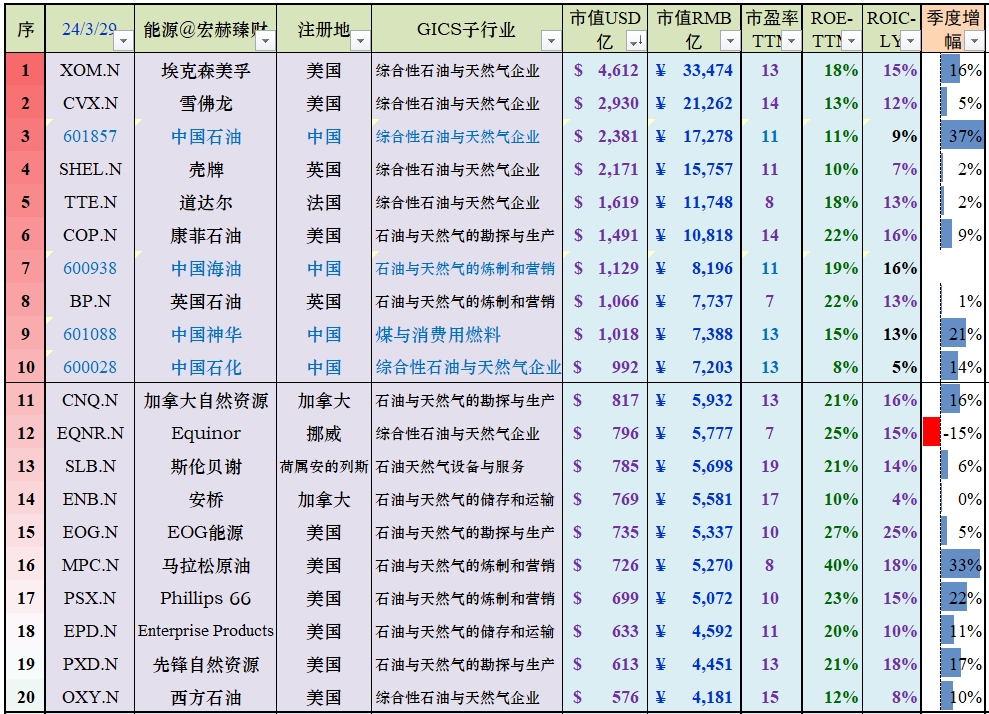Screen dimensions: 989x714
Task: Open sort dropdown on 市值USD亿 column
Action: pyautogui.click(x=636, y=41)
